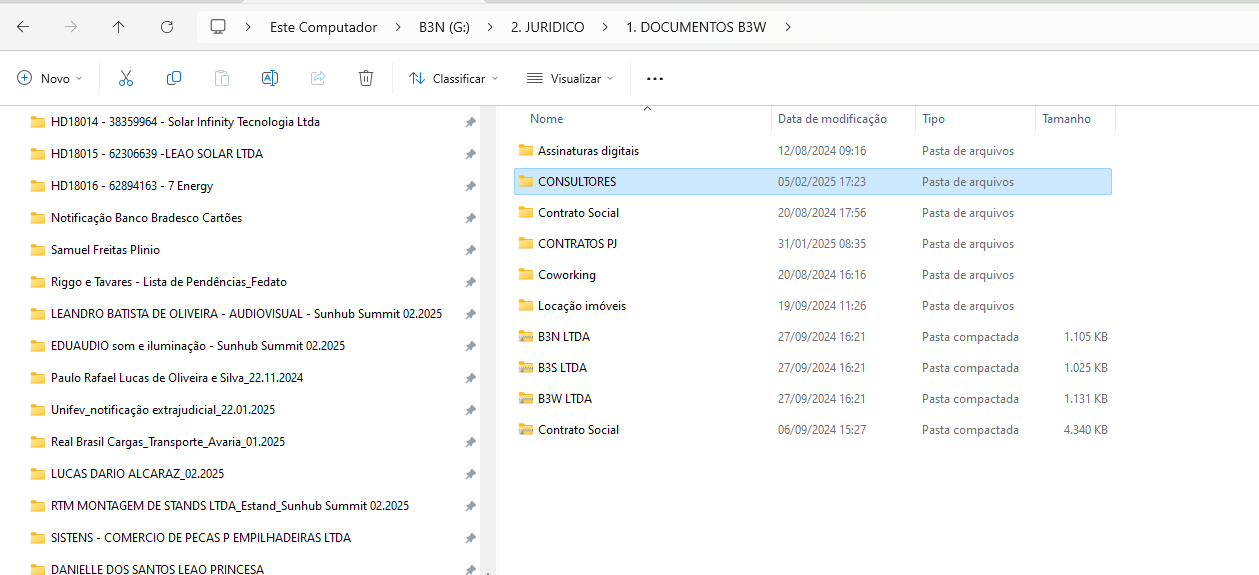This screenshot has height=575, width=1259.
Task: Select the CONTRATOS PJ folder
Action: tap(577, 244)
